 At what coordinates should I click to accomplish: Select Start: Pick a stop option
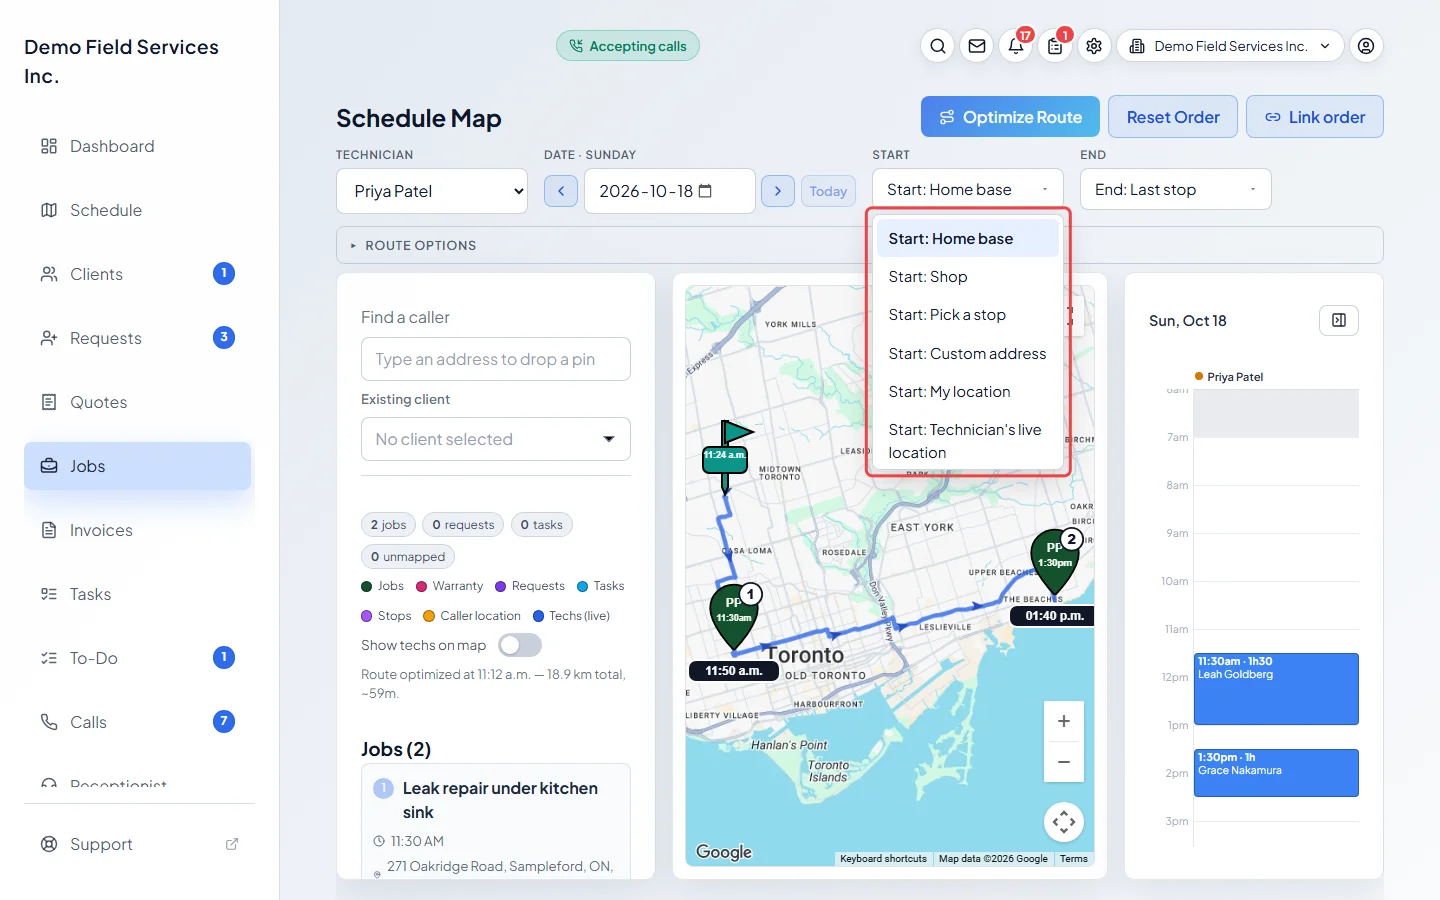(x=968, y=315)
